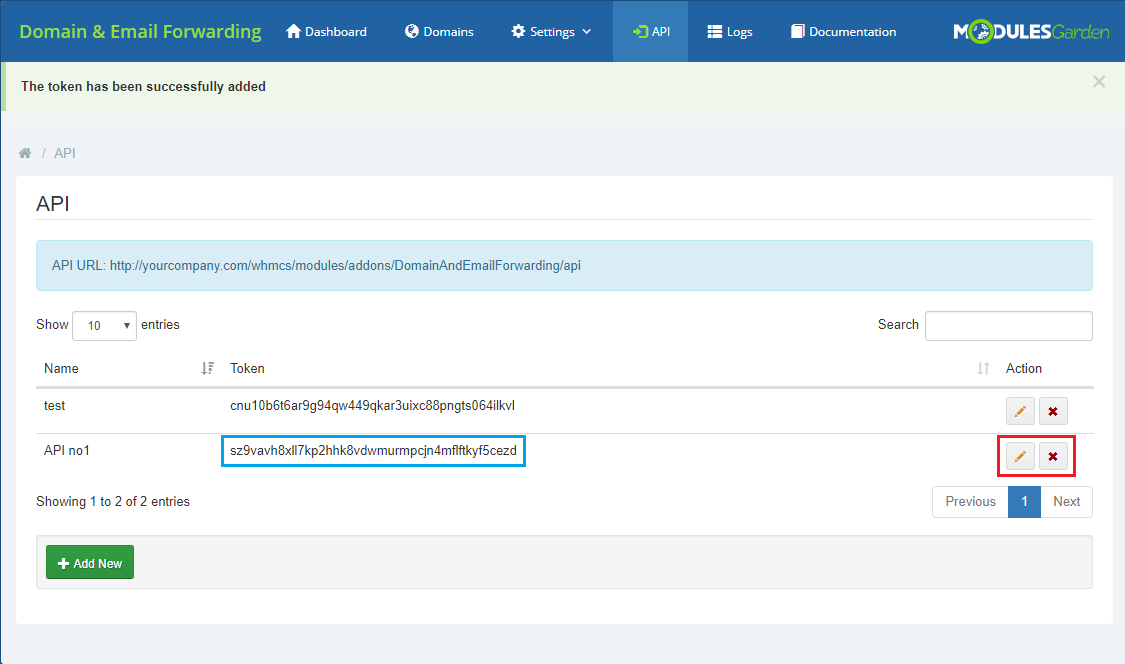The image size is (1125, 664).
Task: Go to Next page of entries
Action: click(1066, 502)
